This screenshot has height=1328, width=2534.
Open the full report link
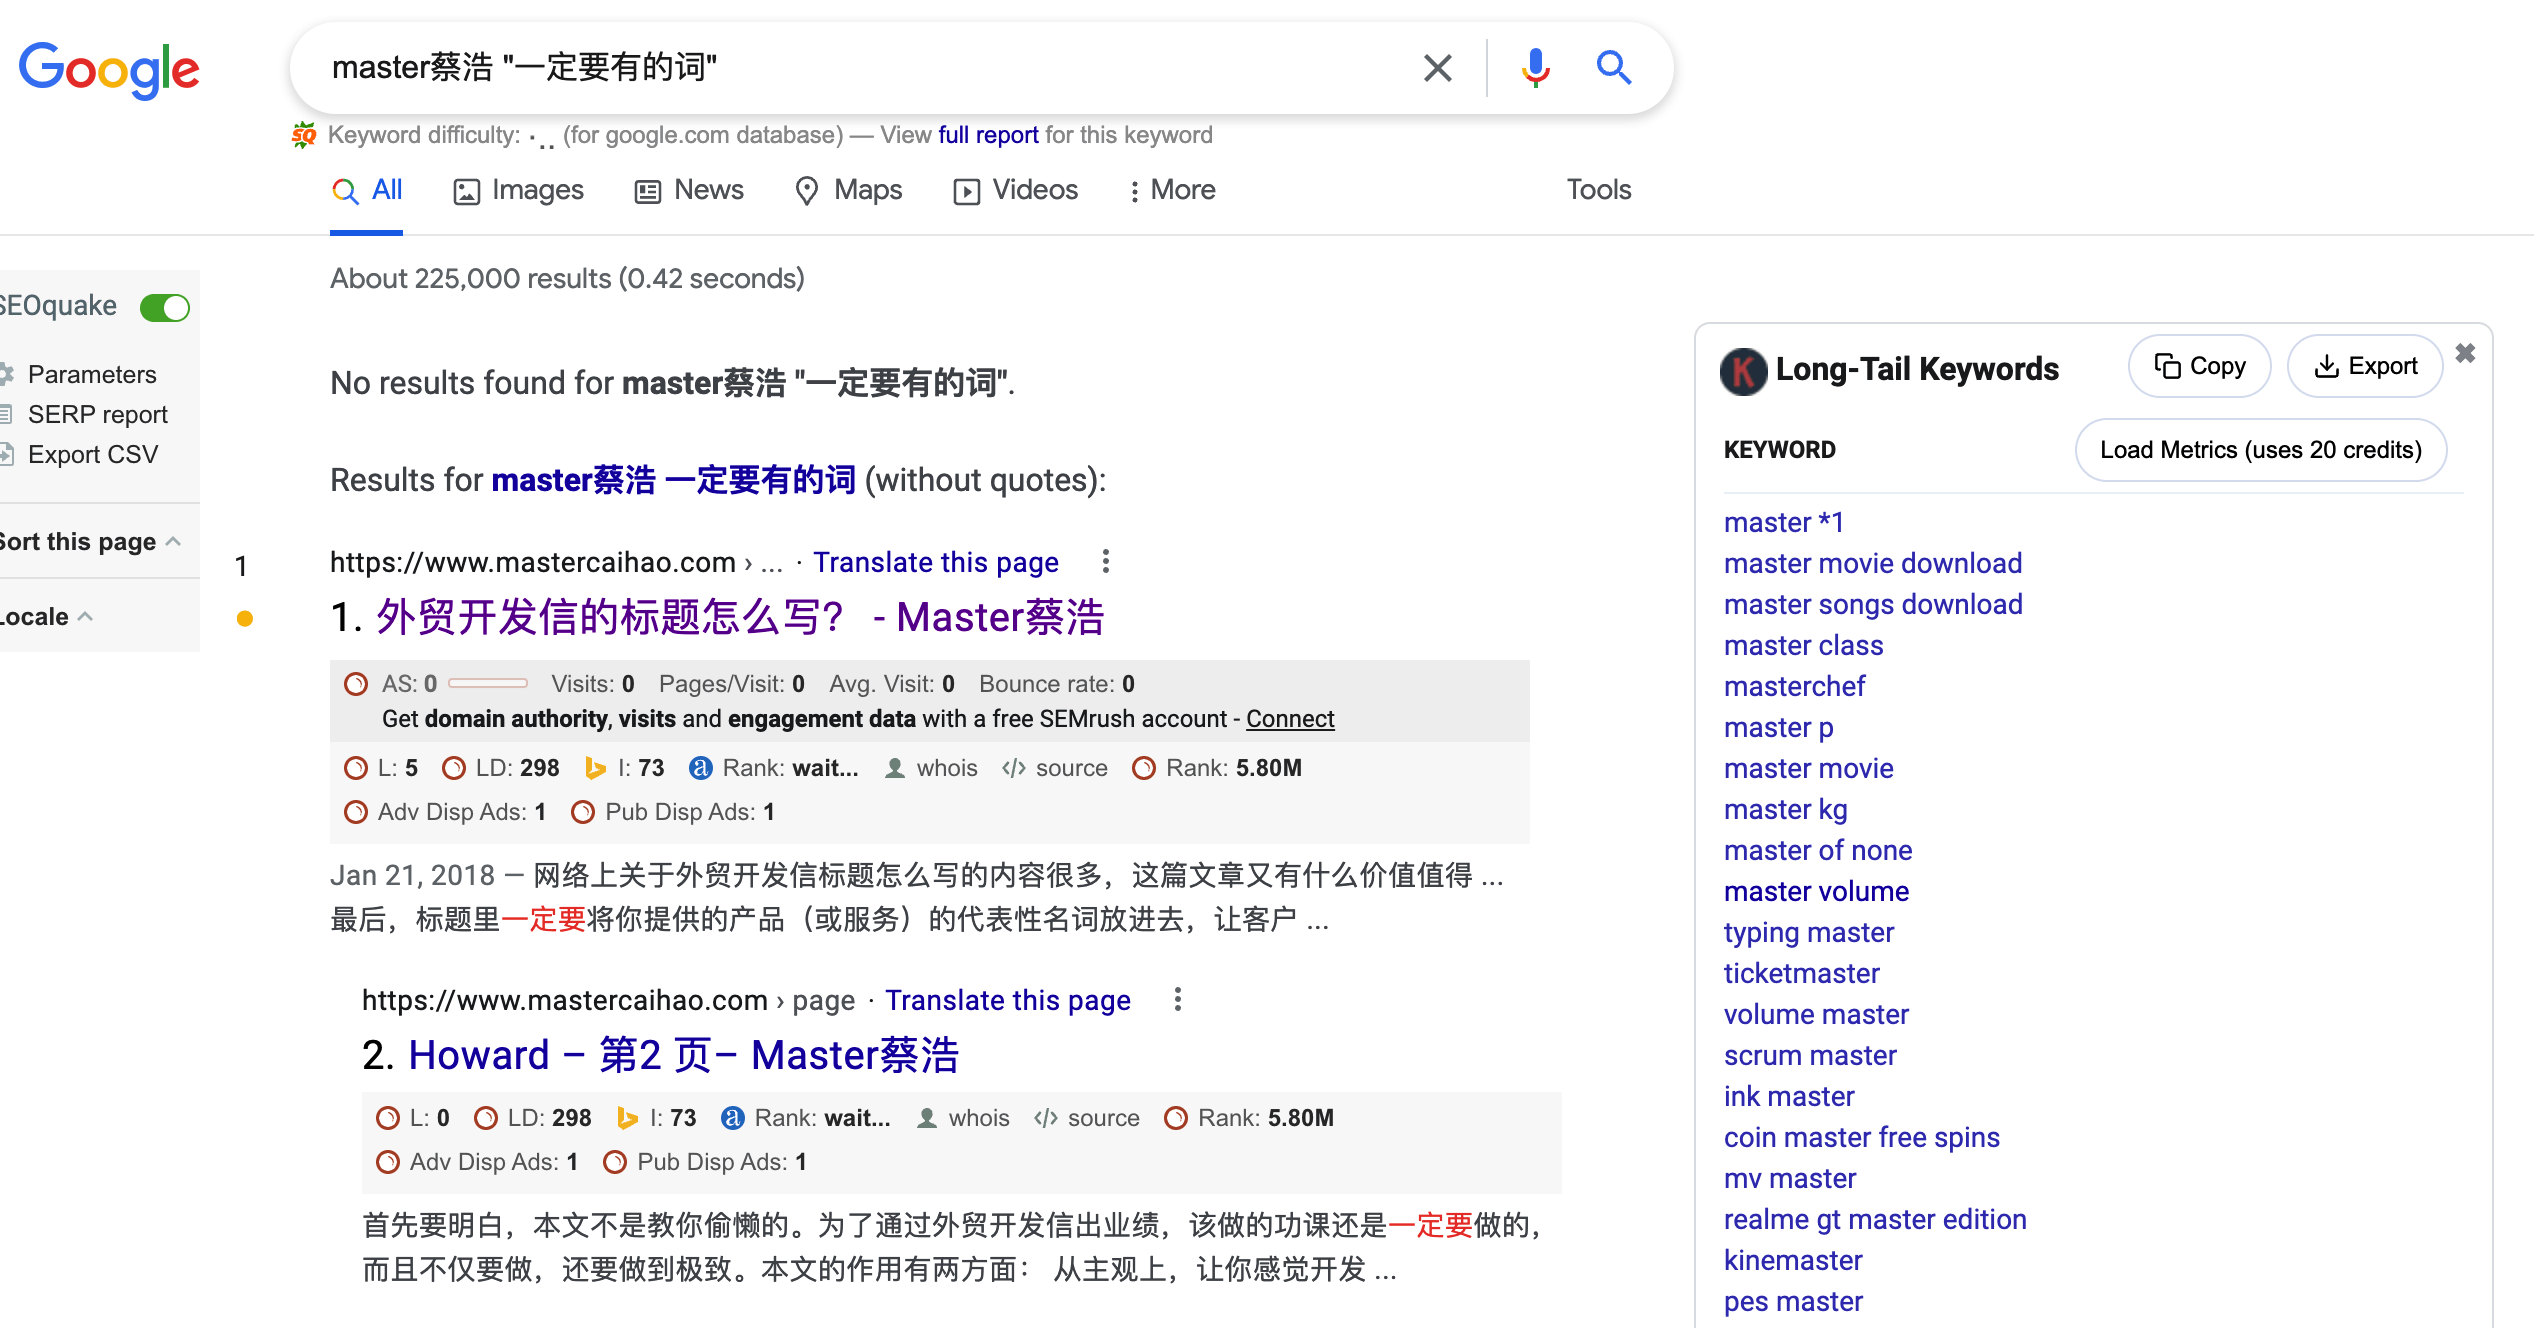coord(988,135)
